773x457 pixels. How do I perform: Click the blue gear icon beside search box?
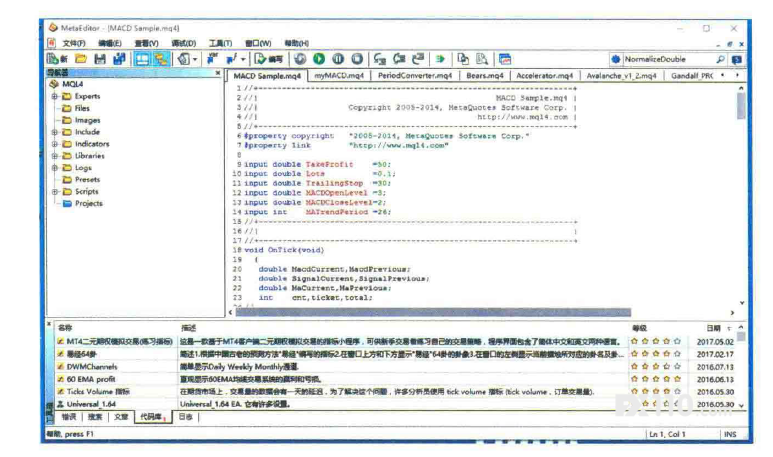[x=616, y=59]
